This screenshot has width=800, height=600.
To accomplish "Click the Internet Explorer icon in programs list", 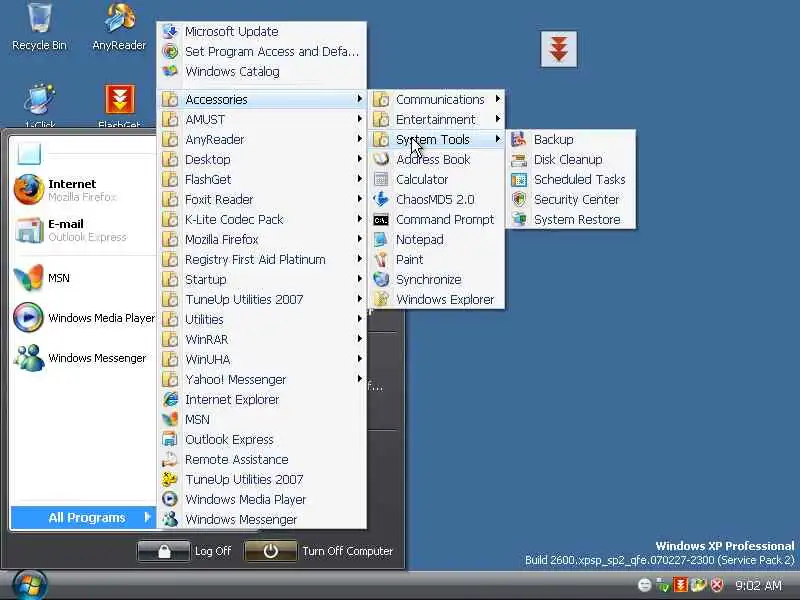I will (170, 399).
